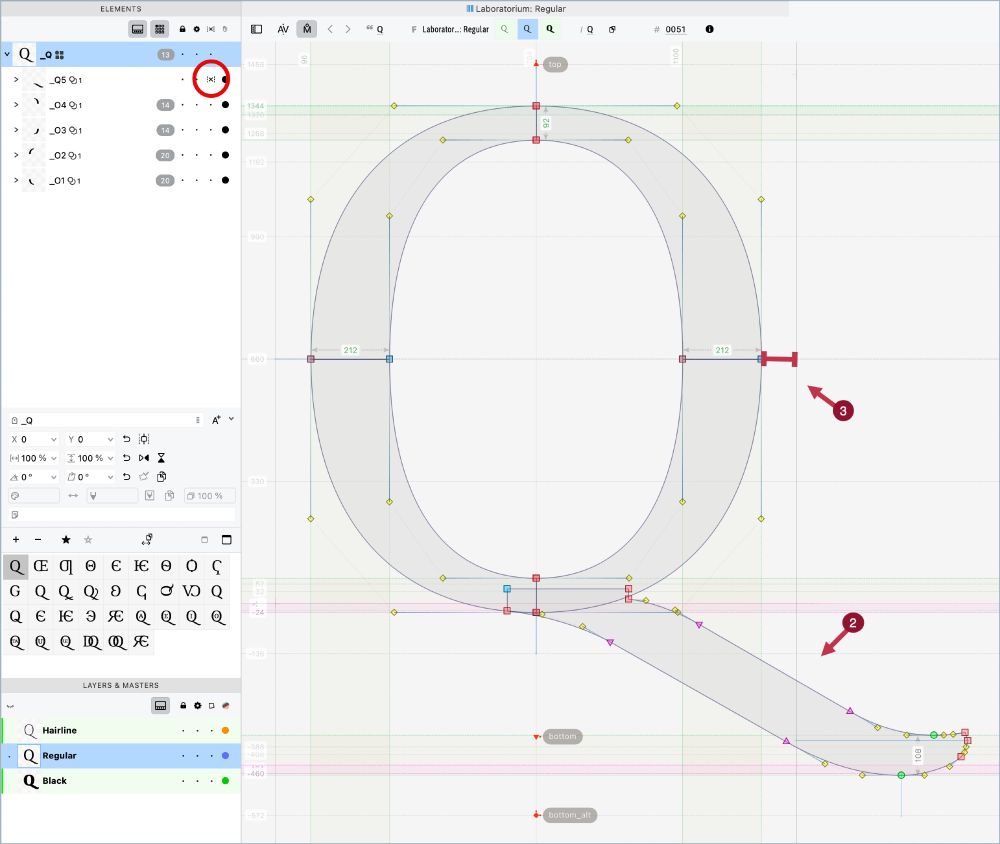
Task: Expand the _Q5 element row
Action: coord(16,80)
